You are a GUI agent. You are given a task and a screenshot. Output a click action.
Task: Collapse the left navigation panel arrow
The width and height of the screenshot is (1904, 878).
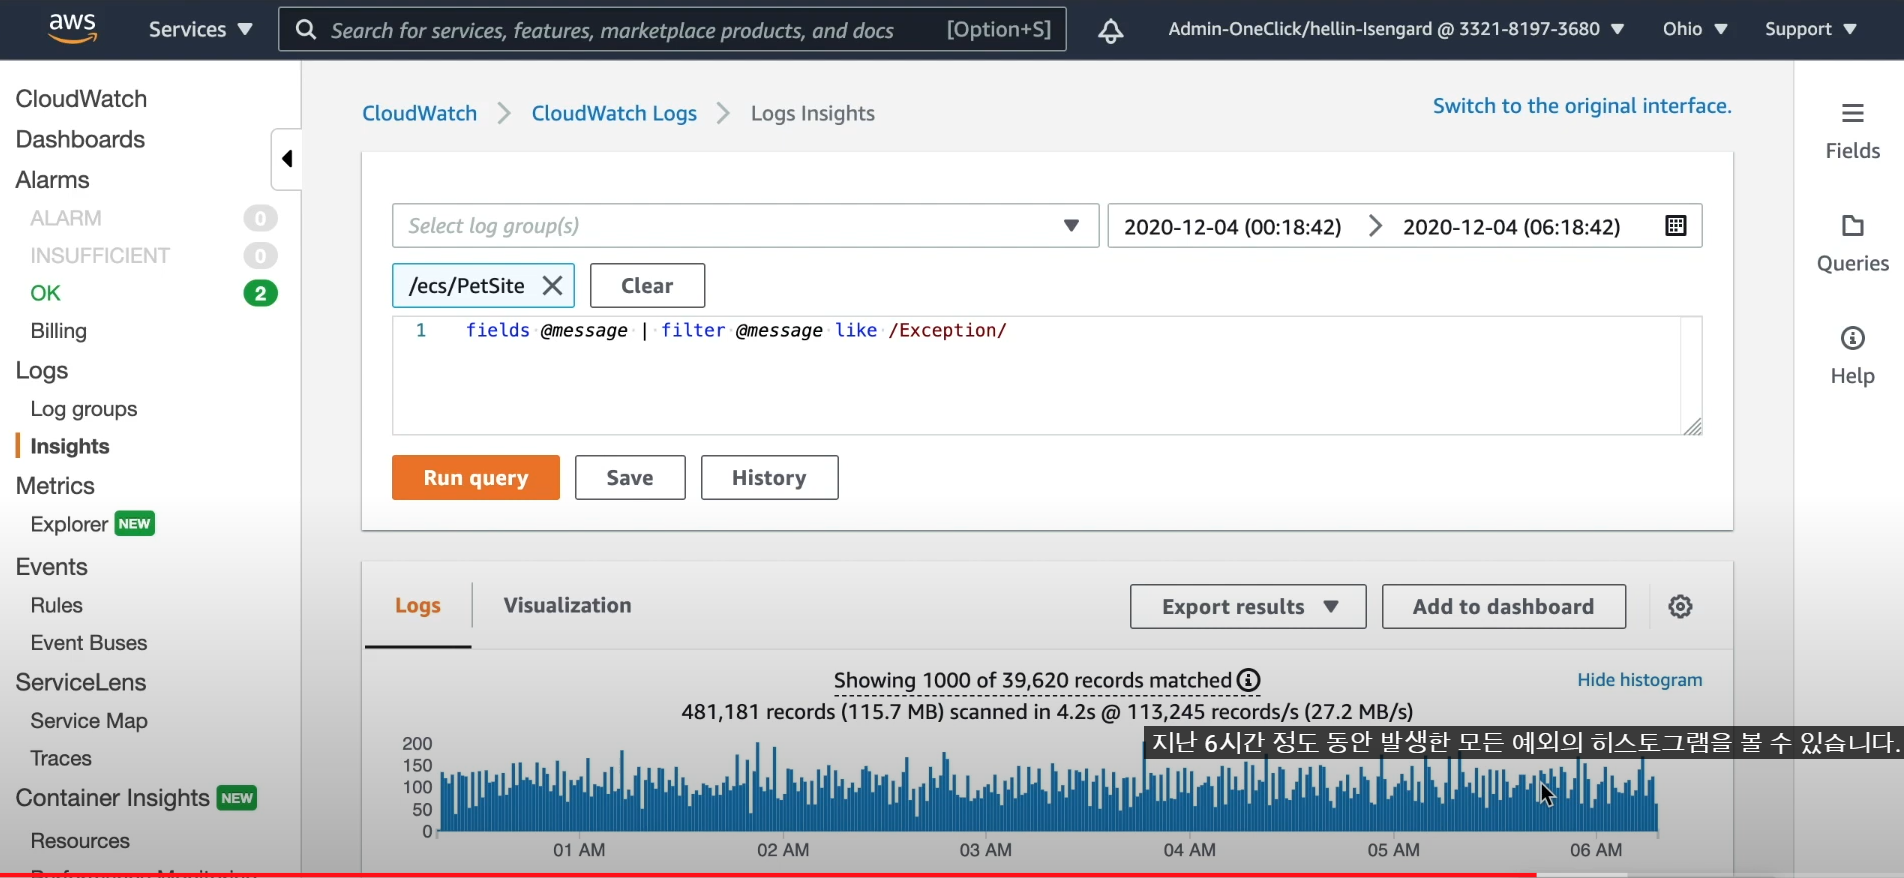click(x=287, y=159)
